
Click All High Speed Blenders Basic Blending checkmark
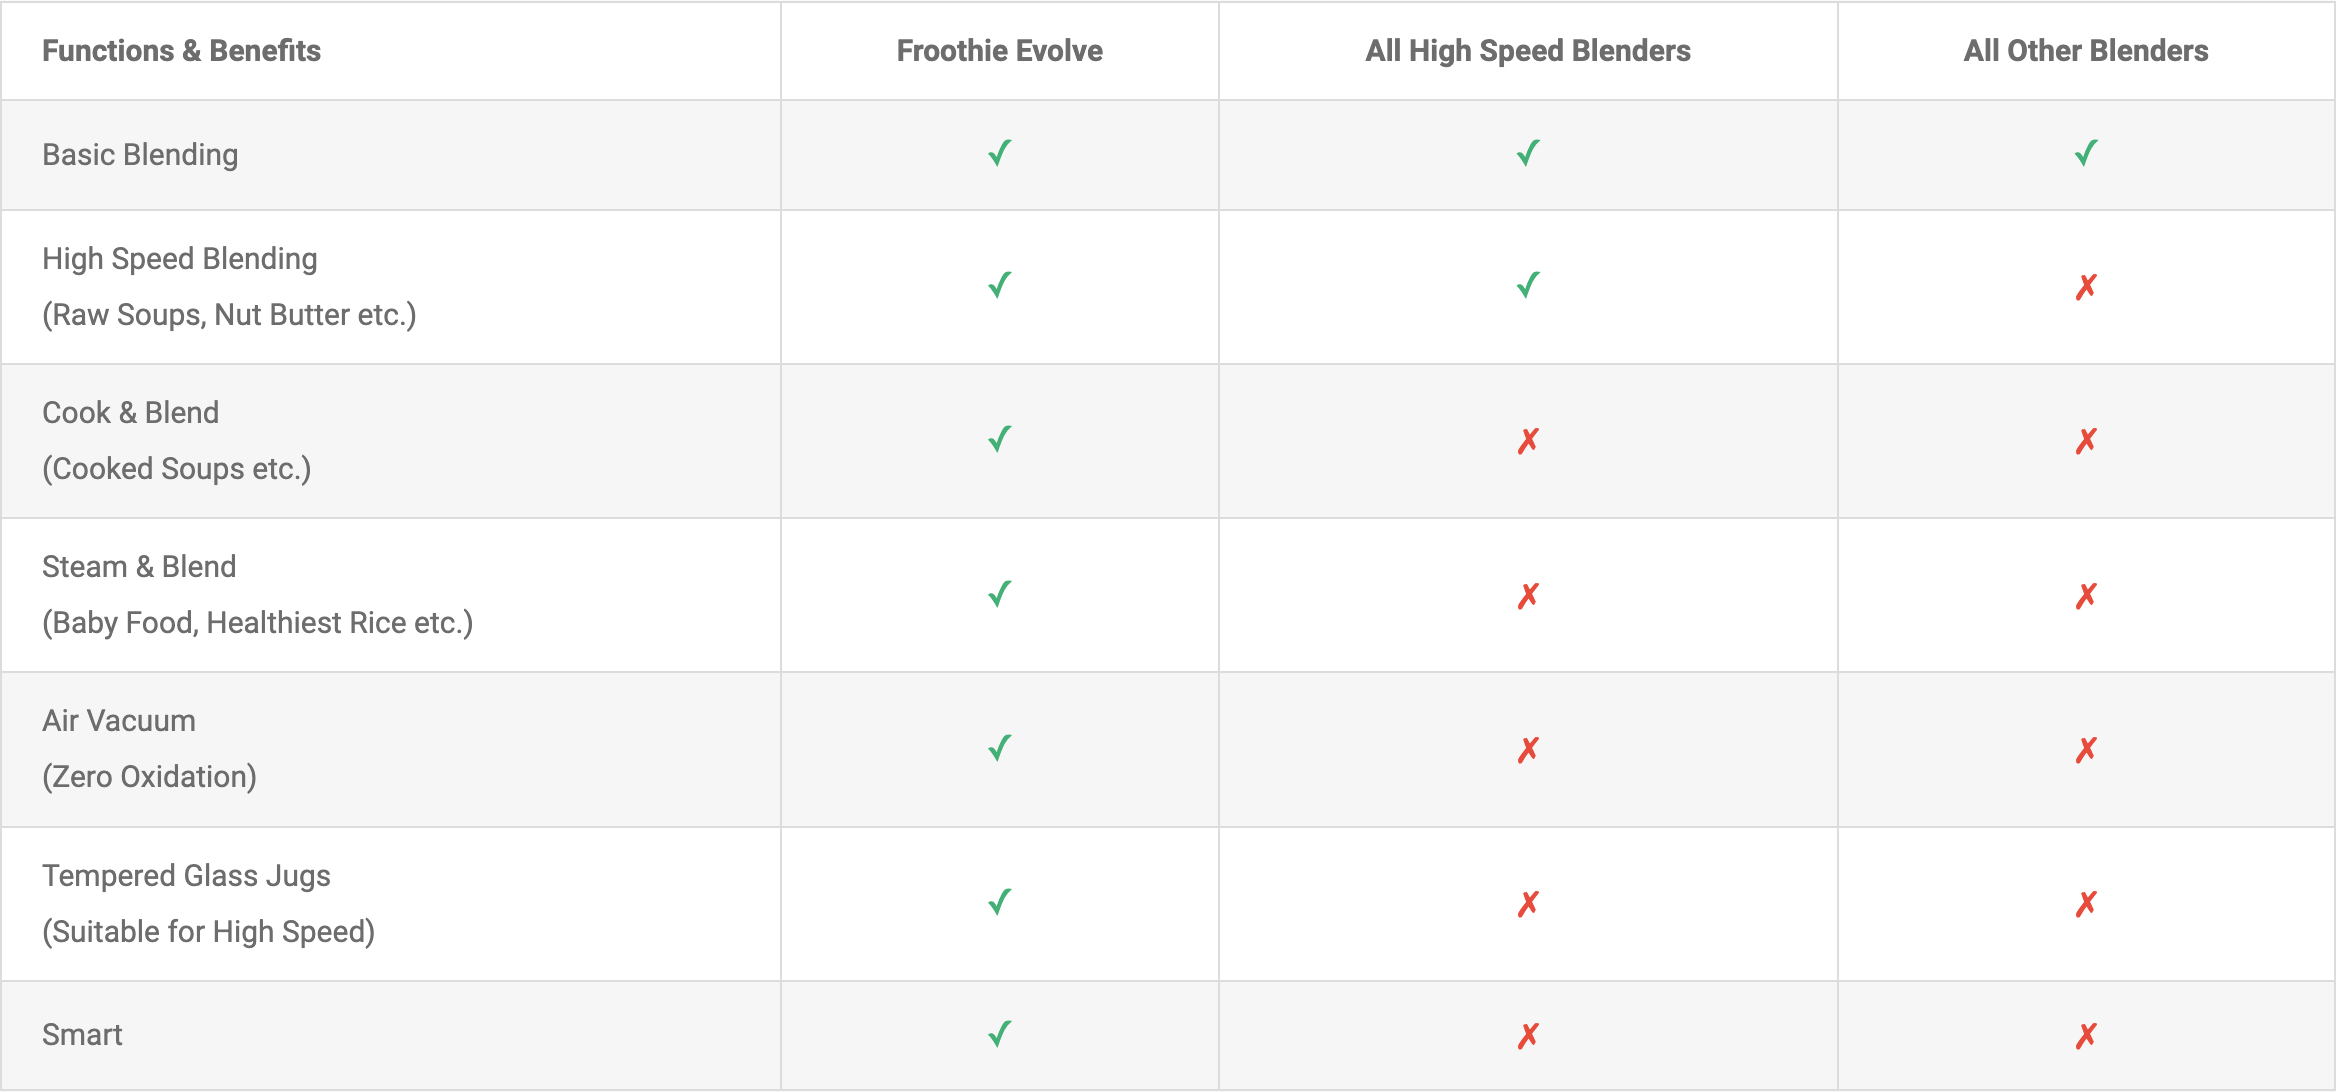(x=1527, y=154)
